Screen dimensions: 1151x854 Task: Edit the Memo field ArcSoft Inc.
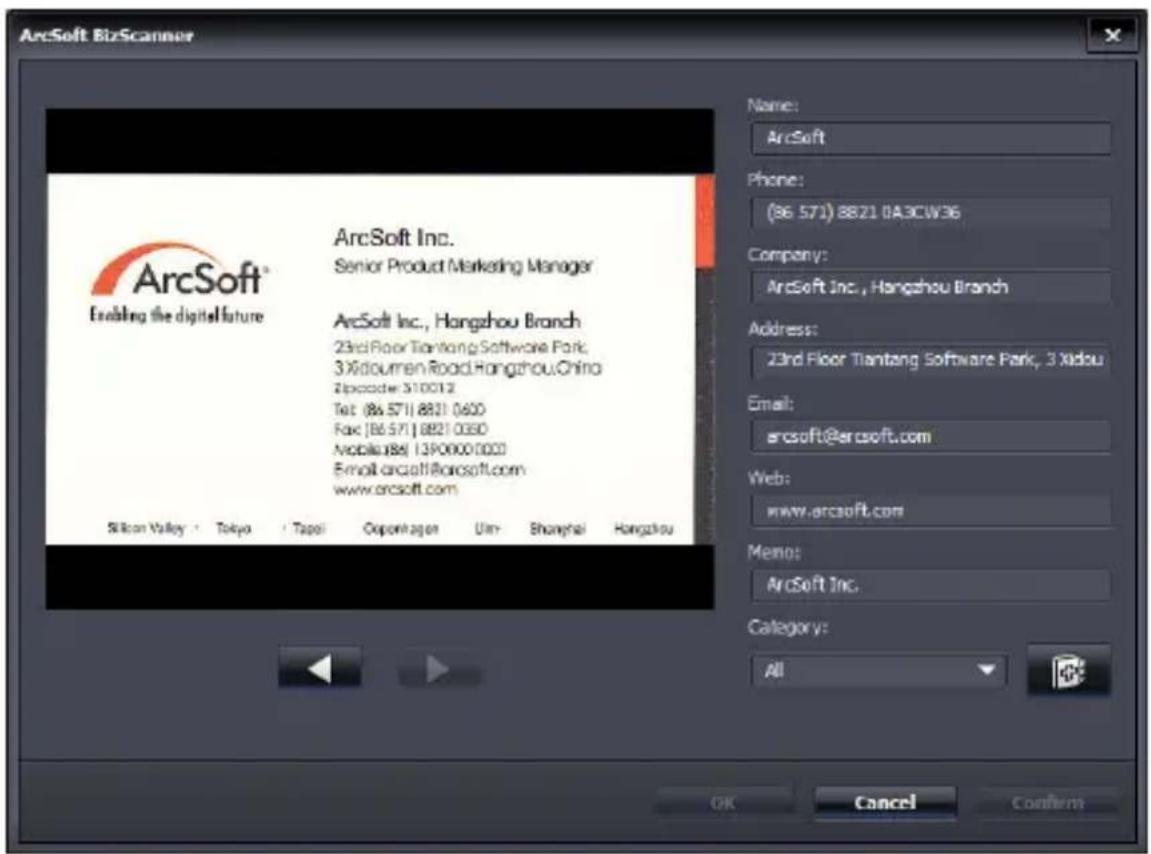tap(931, 585)
